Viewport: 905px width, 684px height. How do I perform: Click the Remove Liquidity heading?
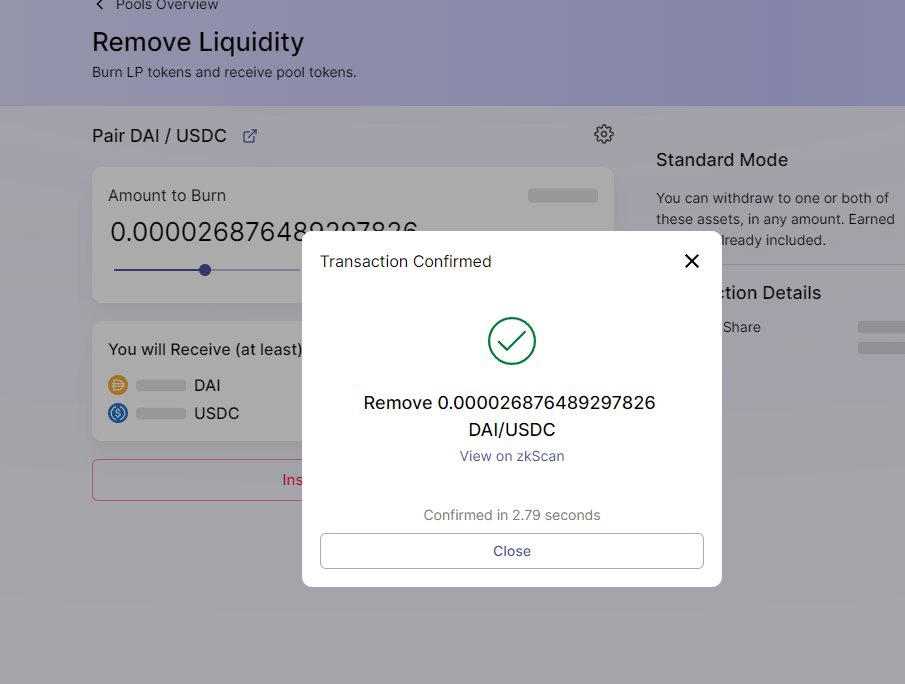point(198,42)
